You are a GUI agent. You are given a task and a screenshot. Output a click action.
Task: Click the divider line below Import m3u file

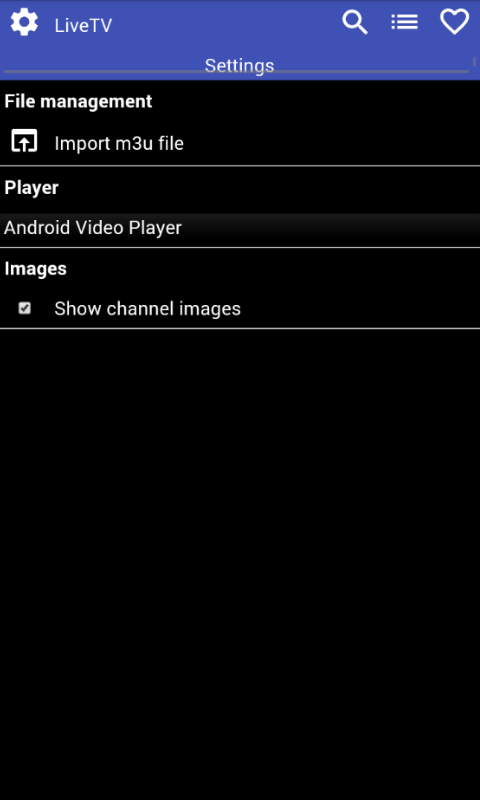[x=240, y=165]
